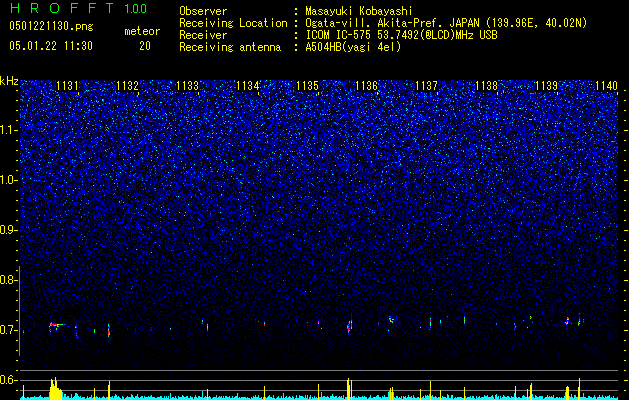Click the 0.7 frequency axis label

(8, 330)
